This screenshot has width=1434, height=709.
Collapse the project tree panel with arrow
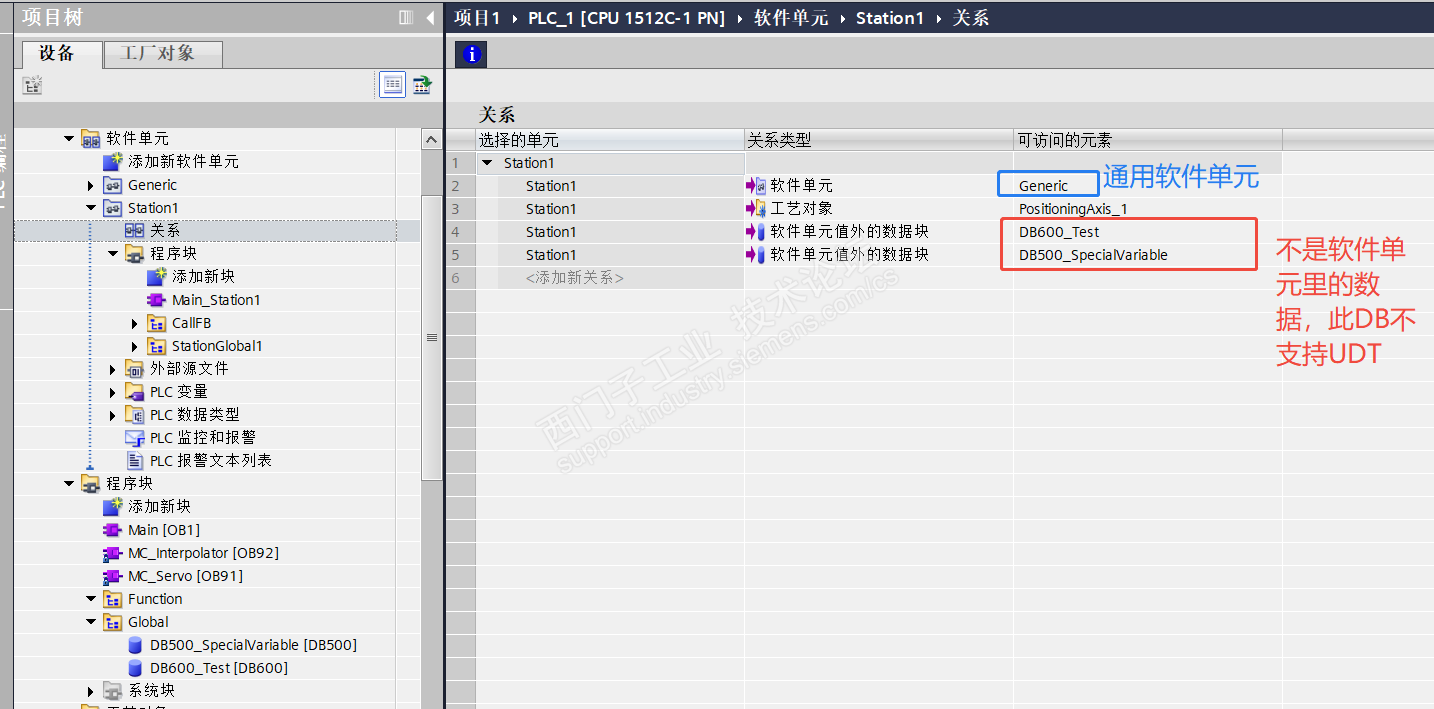(x=430, y=18)
